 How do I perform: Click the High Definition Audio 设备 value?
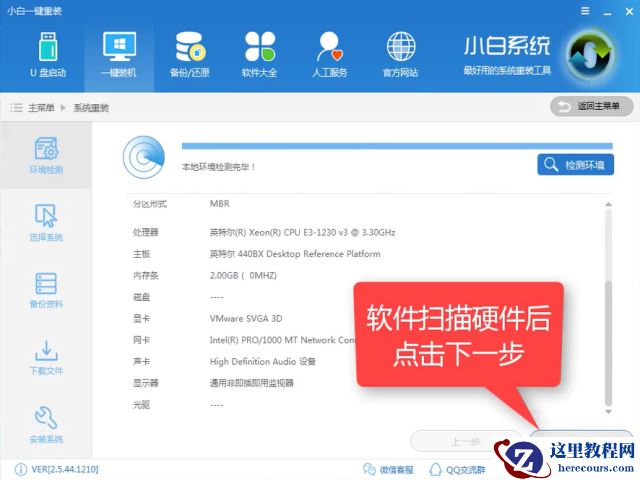coord(262,362)
